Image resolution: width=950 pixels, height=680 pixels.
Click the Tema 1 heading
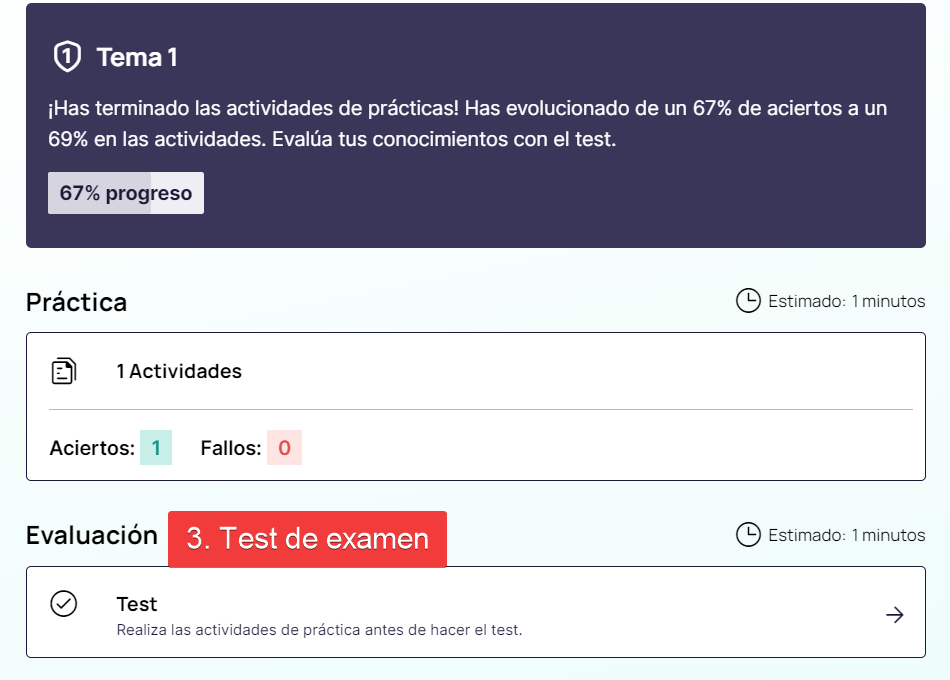(137, 58)
